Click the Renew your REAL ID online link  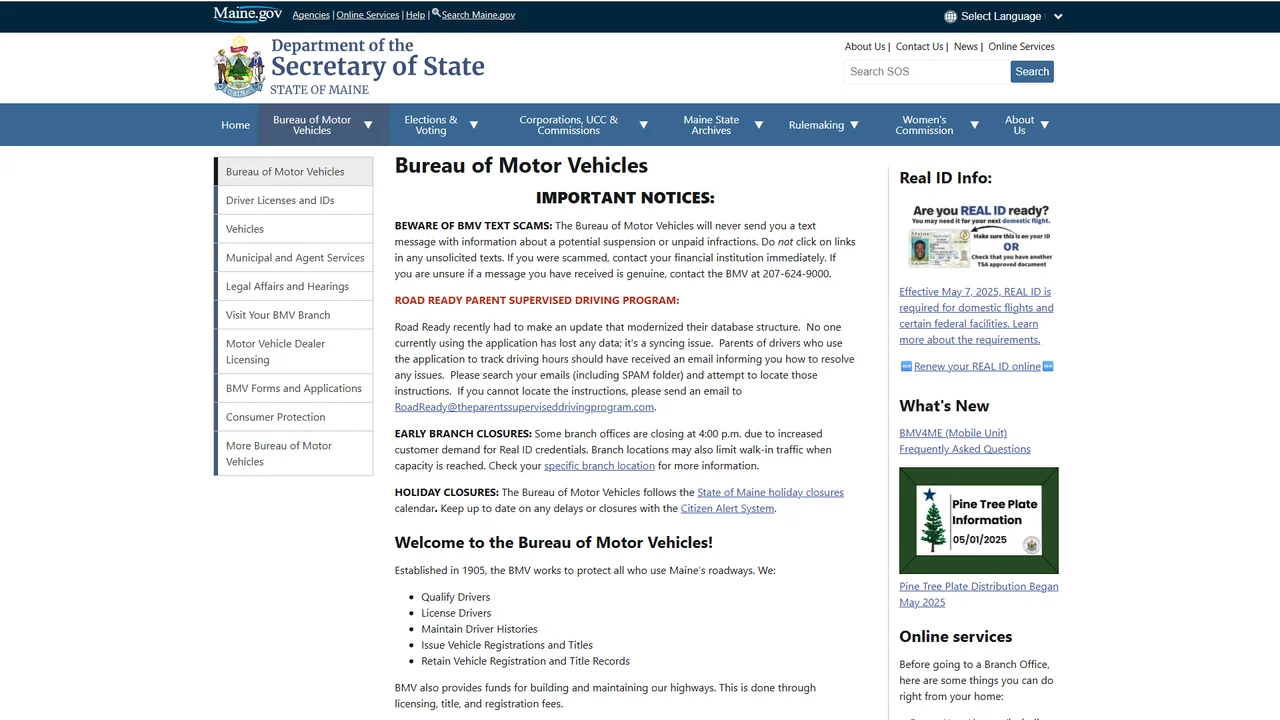click(977, 366)
